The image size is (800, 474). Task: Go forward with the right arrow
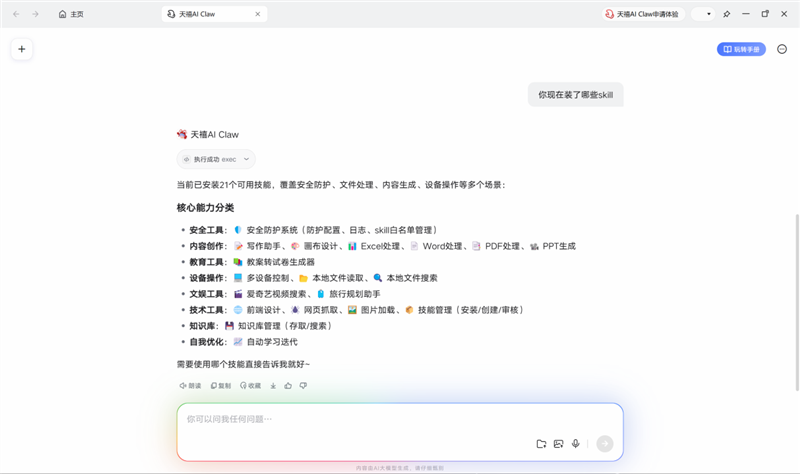coord(35,14)
